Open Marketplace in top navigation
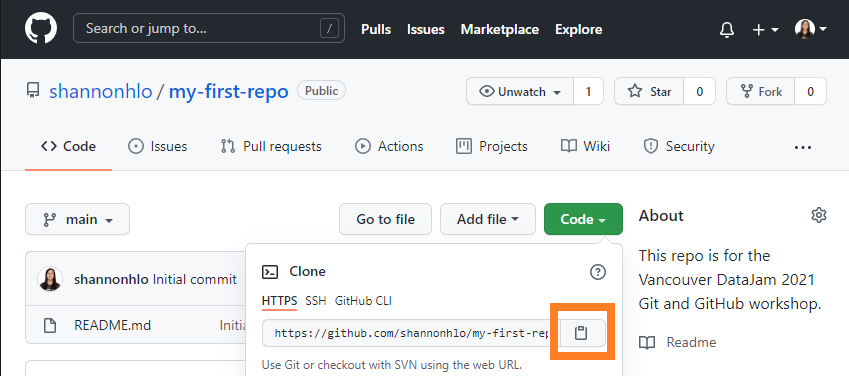The width and height of the screenshot is (849, 377). [499, 29]
